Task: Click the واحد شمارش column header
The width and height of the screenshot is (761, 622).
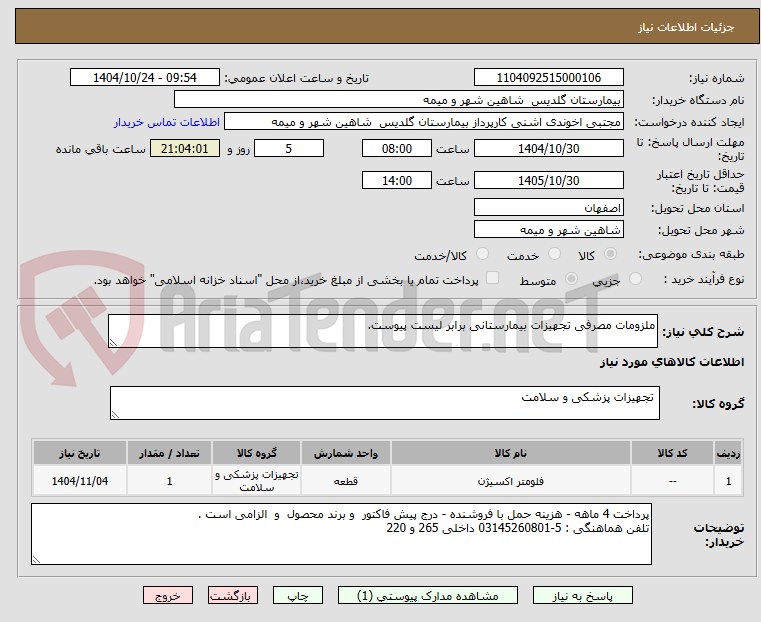Action: tap(346, 453)
